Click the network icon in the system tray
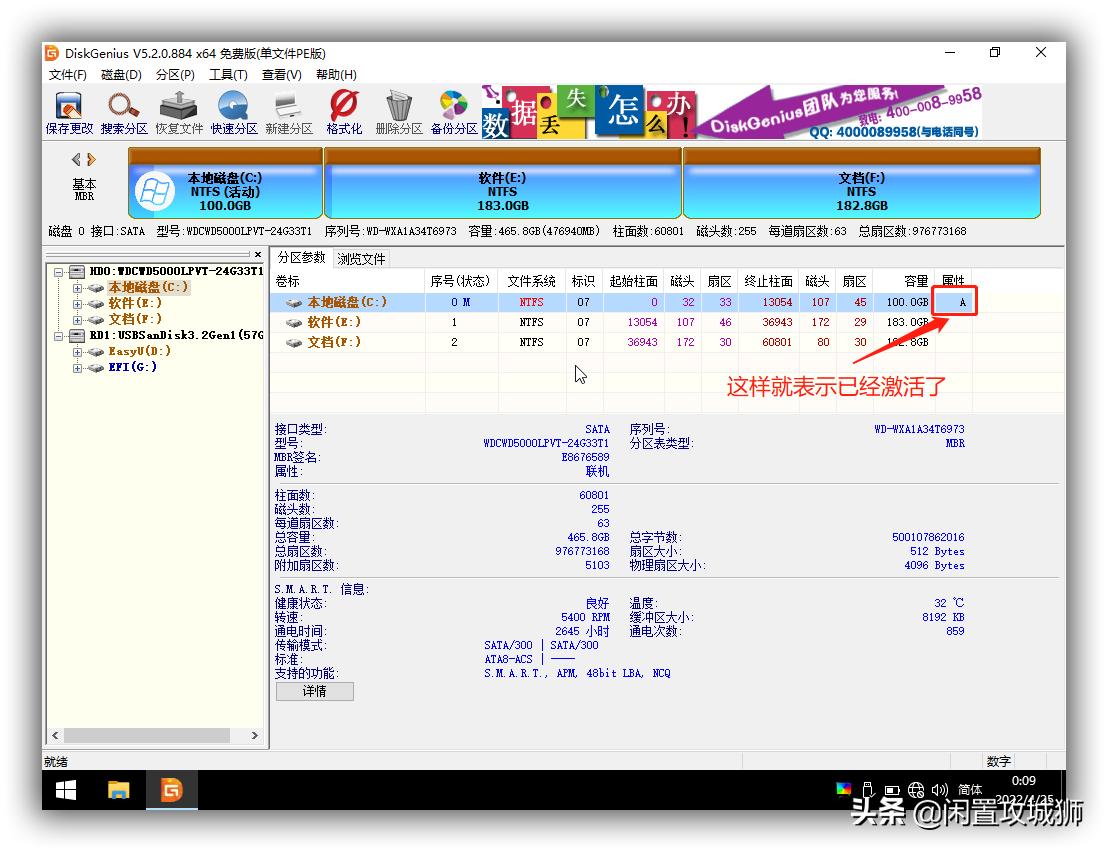 916,789
